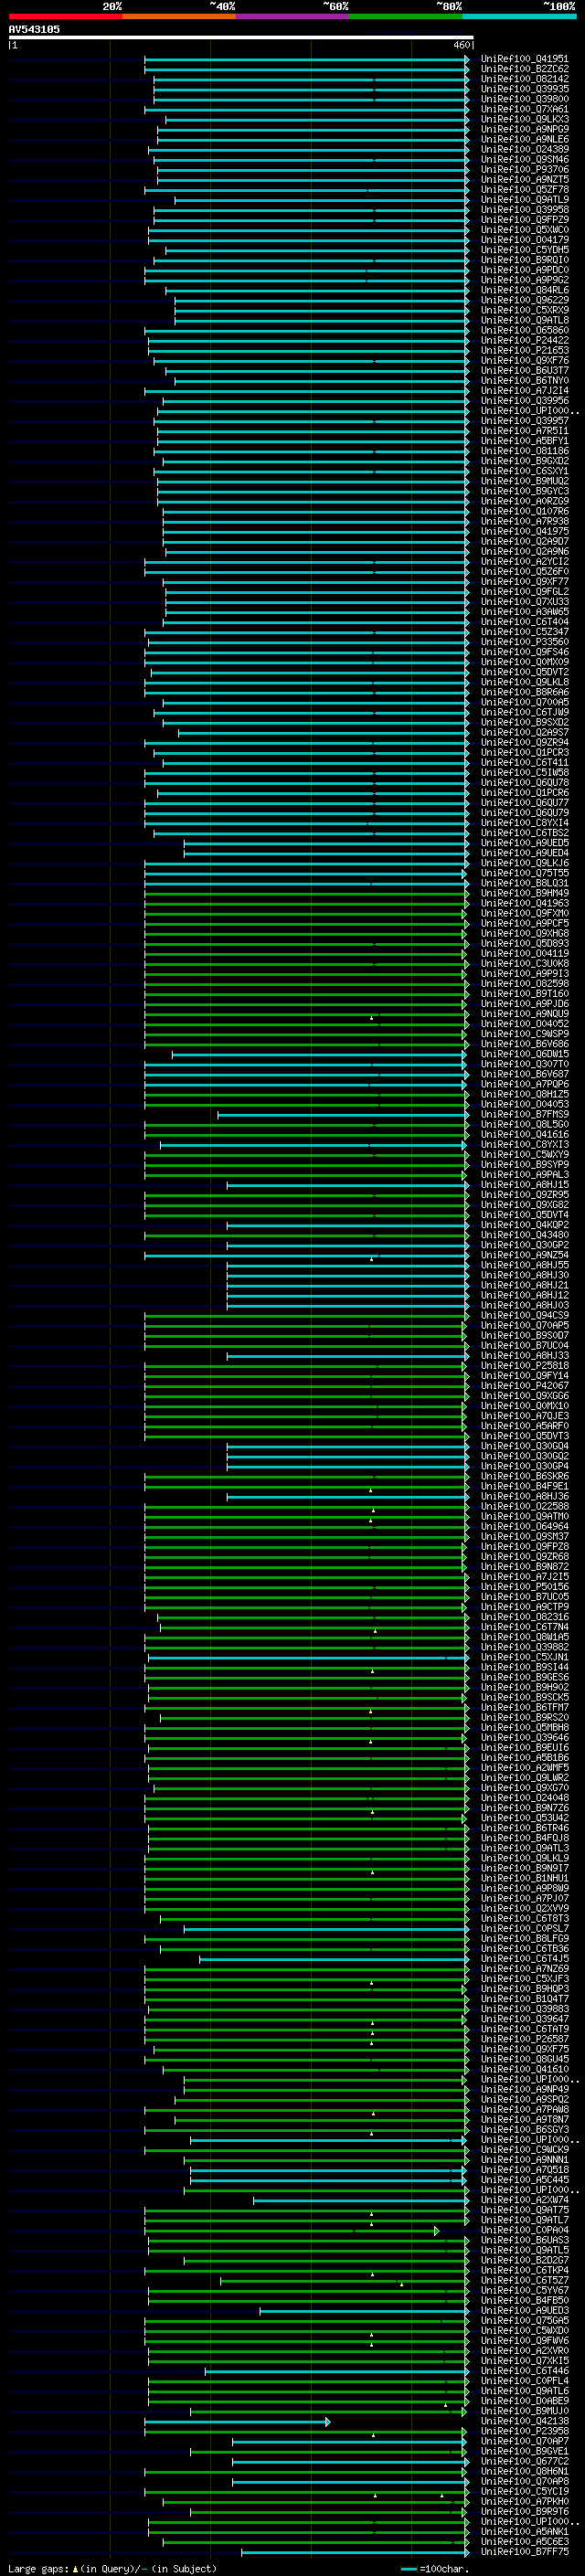Open the UniRef100_P23958 hit label
Viewport: 585px width, 2576px height.
[524, 2430]
